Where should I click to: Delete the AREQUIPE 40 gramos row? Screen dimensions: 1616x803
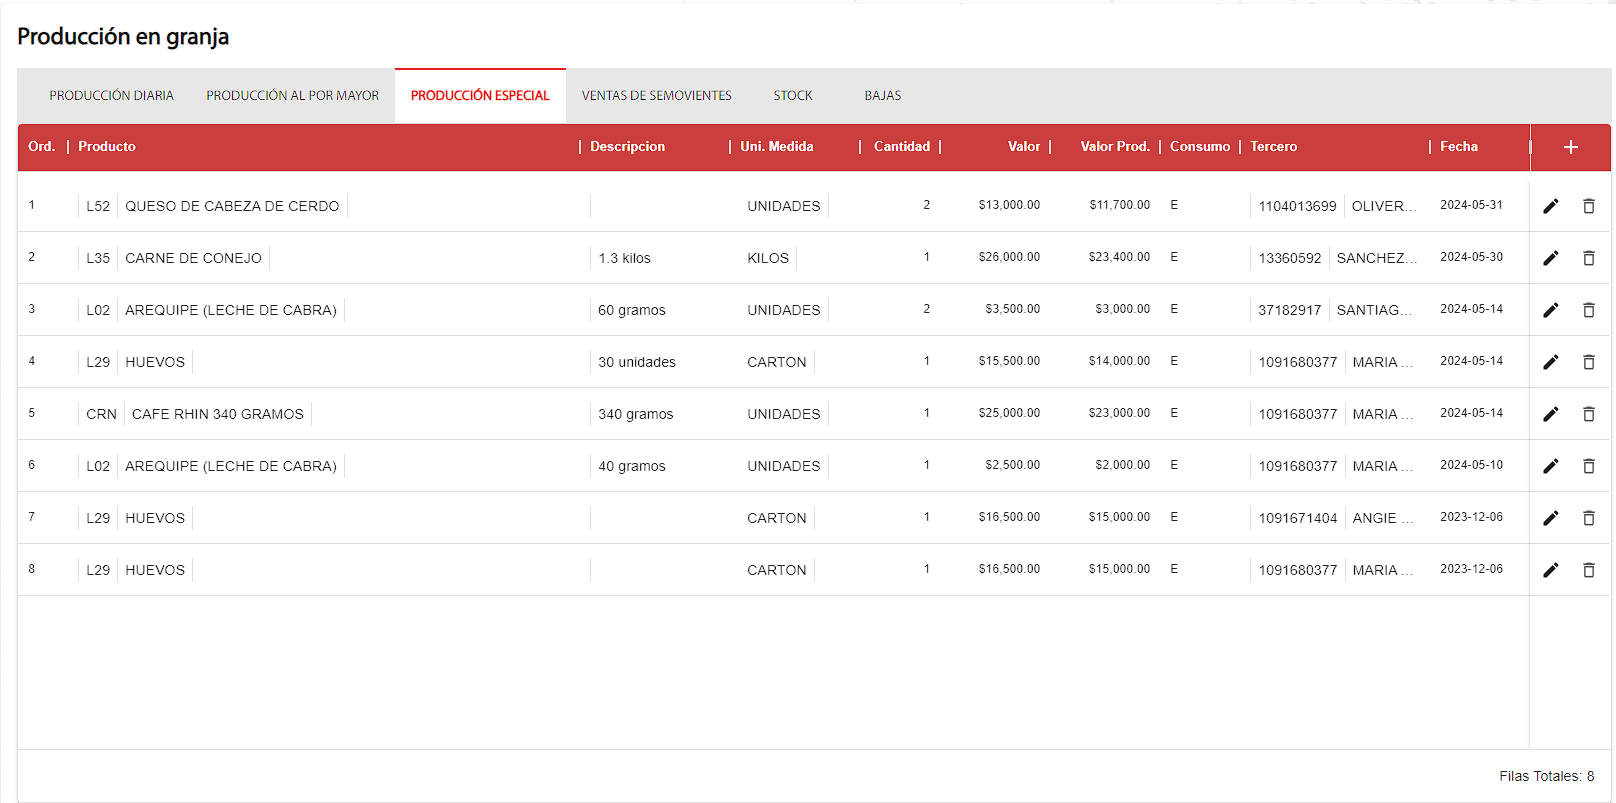click(x=1588, y=466)
